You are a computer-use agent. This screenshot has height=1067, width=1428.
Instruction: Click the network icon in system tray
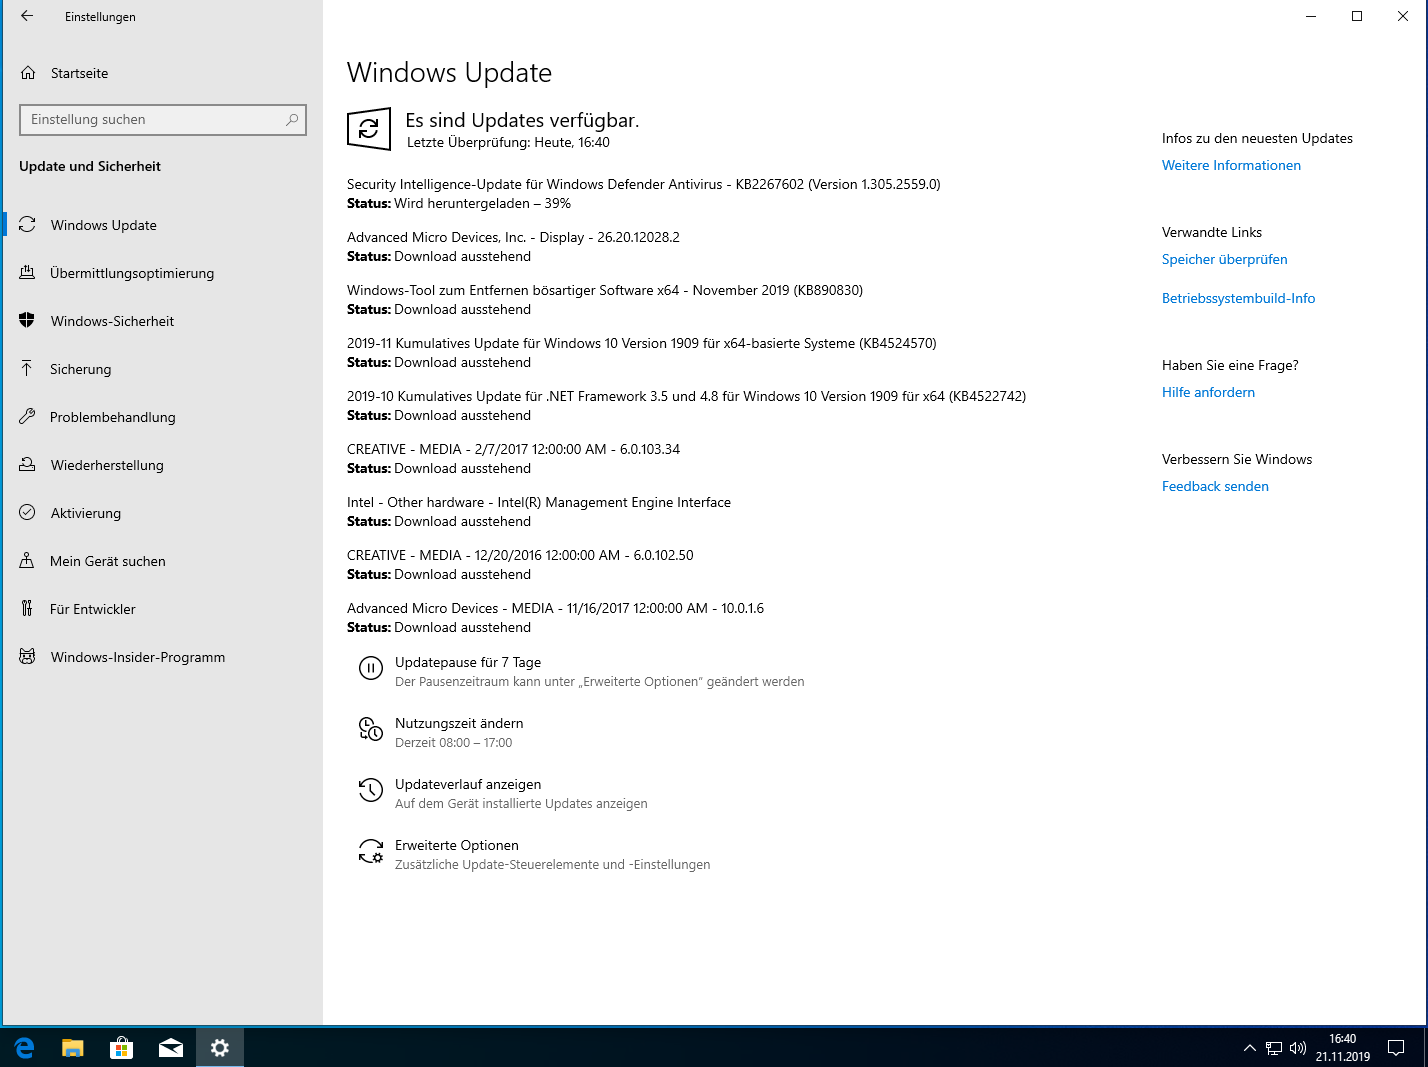(x=1274, y=1048)
